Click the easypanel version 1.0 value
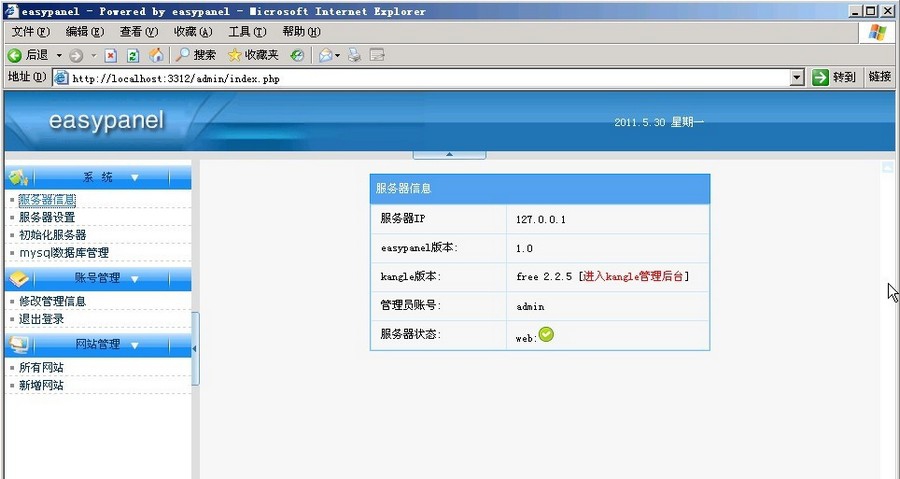 click(x=525, y=248)
